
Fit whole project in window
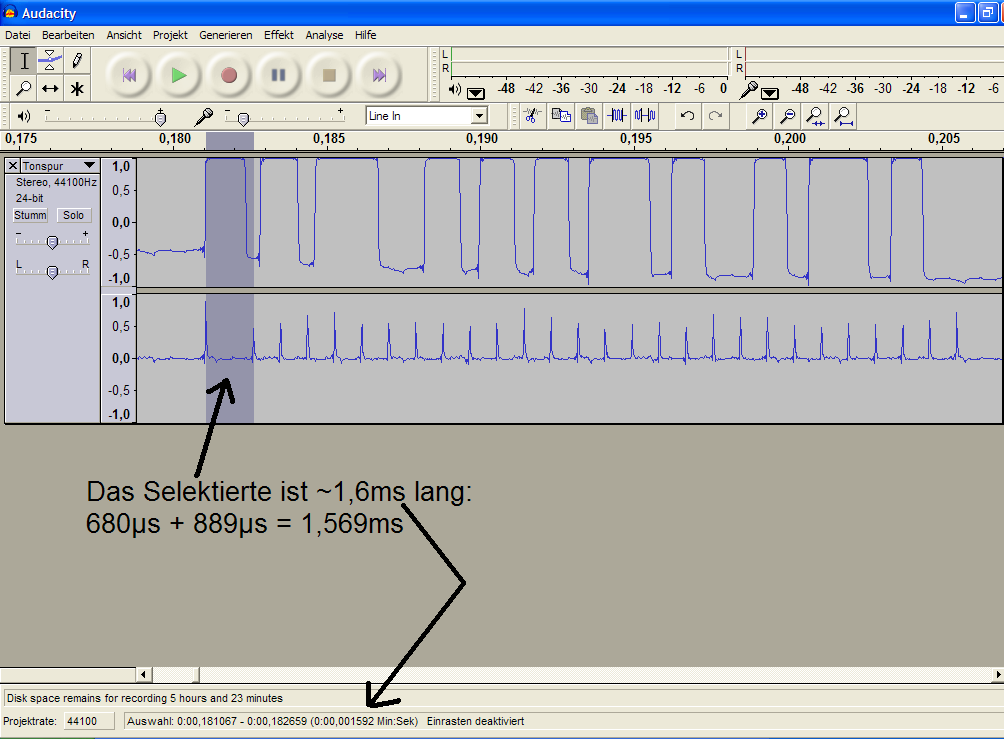click(x=843, y=116)
